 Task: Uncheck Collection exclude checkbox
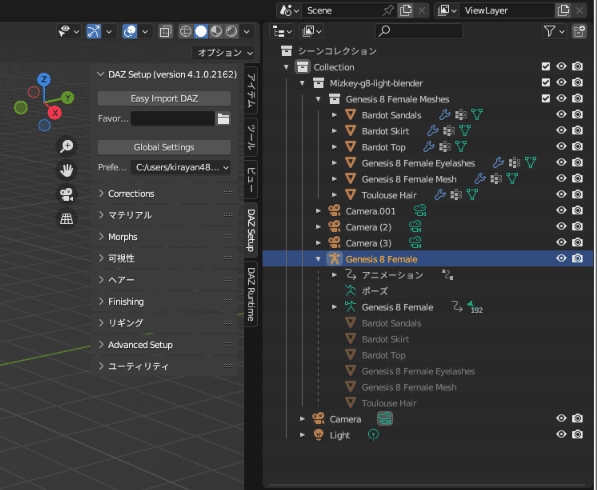pyautogui.click(x=546, y=67)
